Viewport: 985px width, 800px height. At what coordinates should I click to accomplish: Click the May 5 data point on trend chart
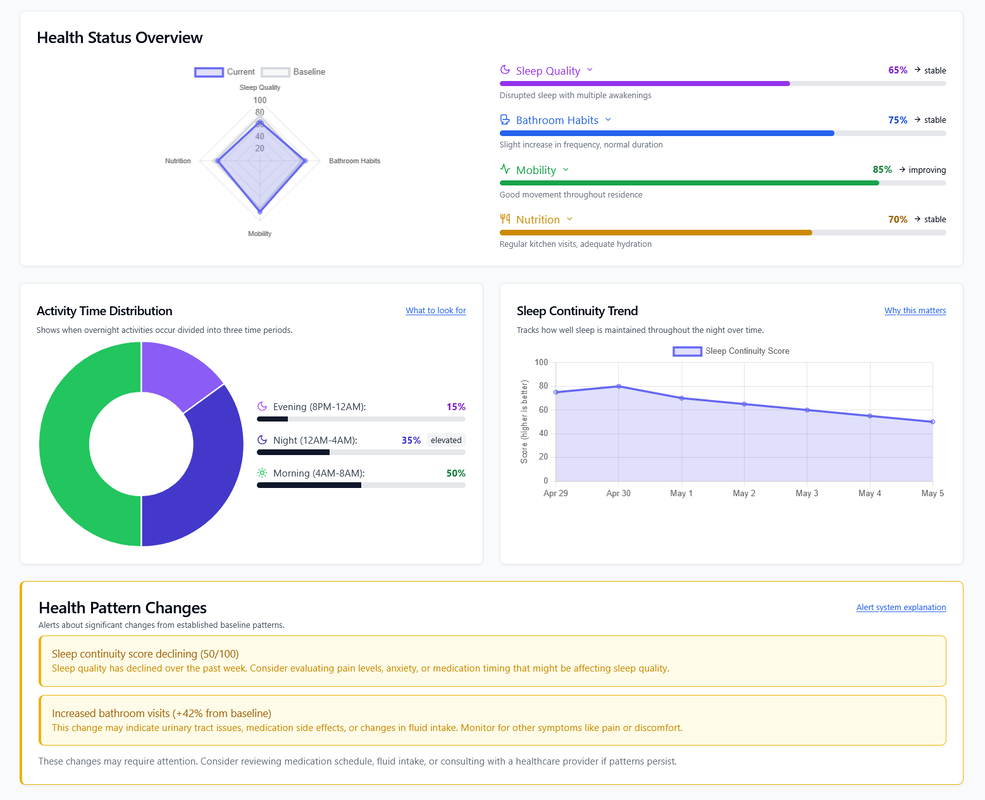click(x=933, y=421)
